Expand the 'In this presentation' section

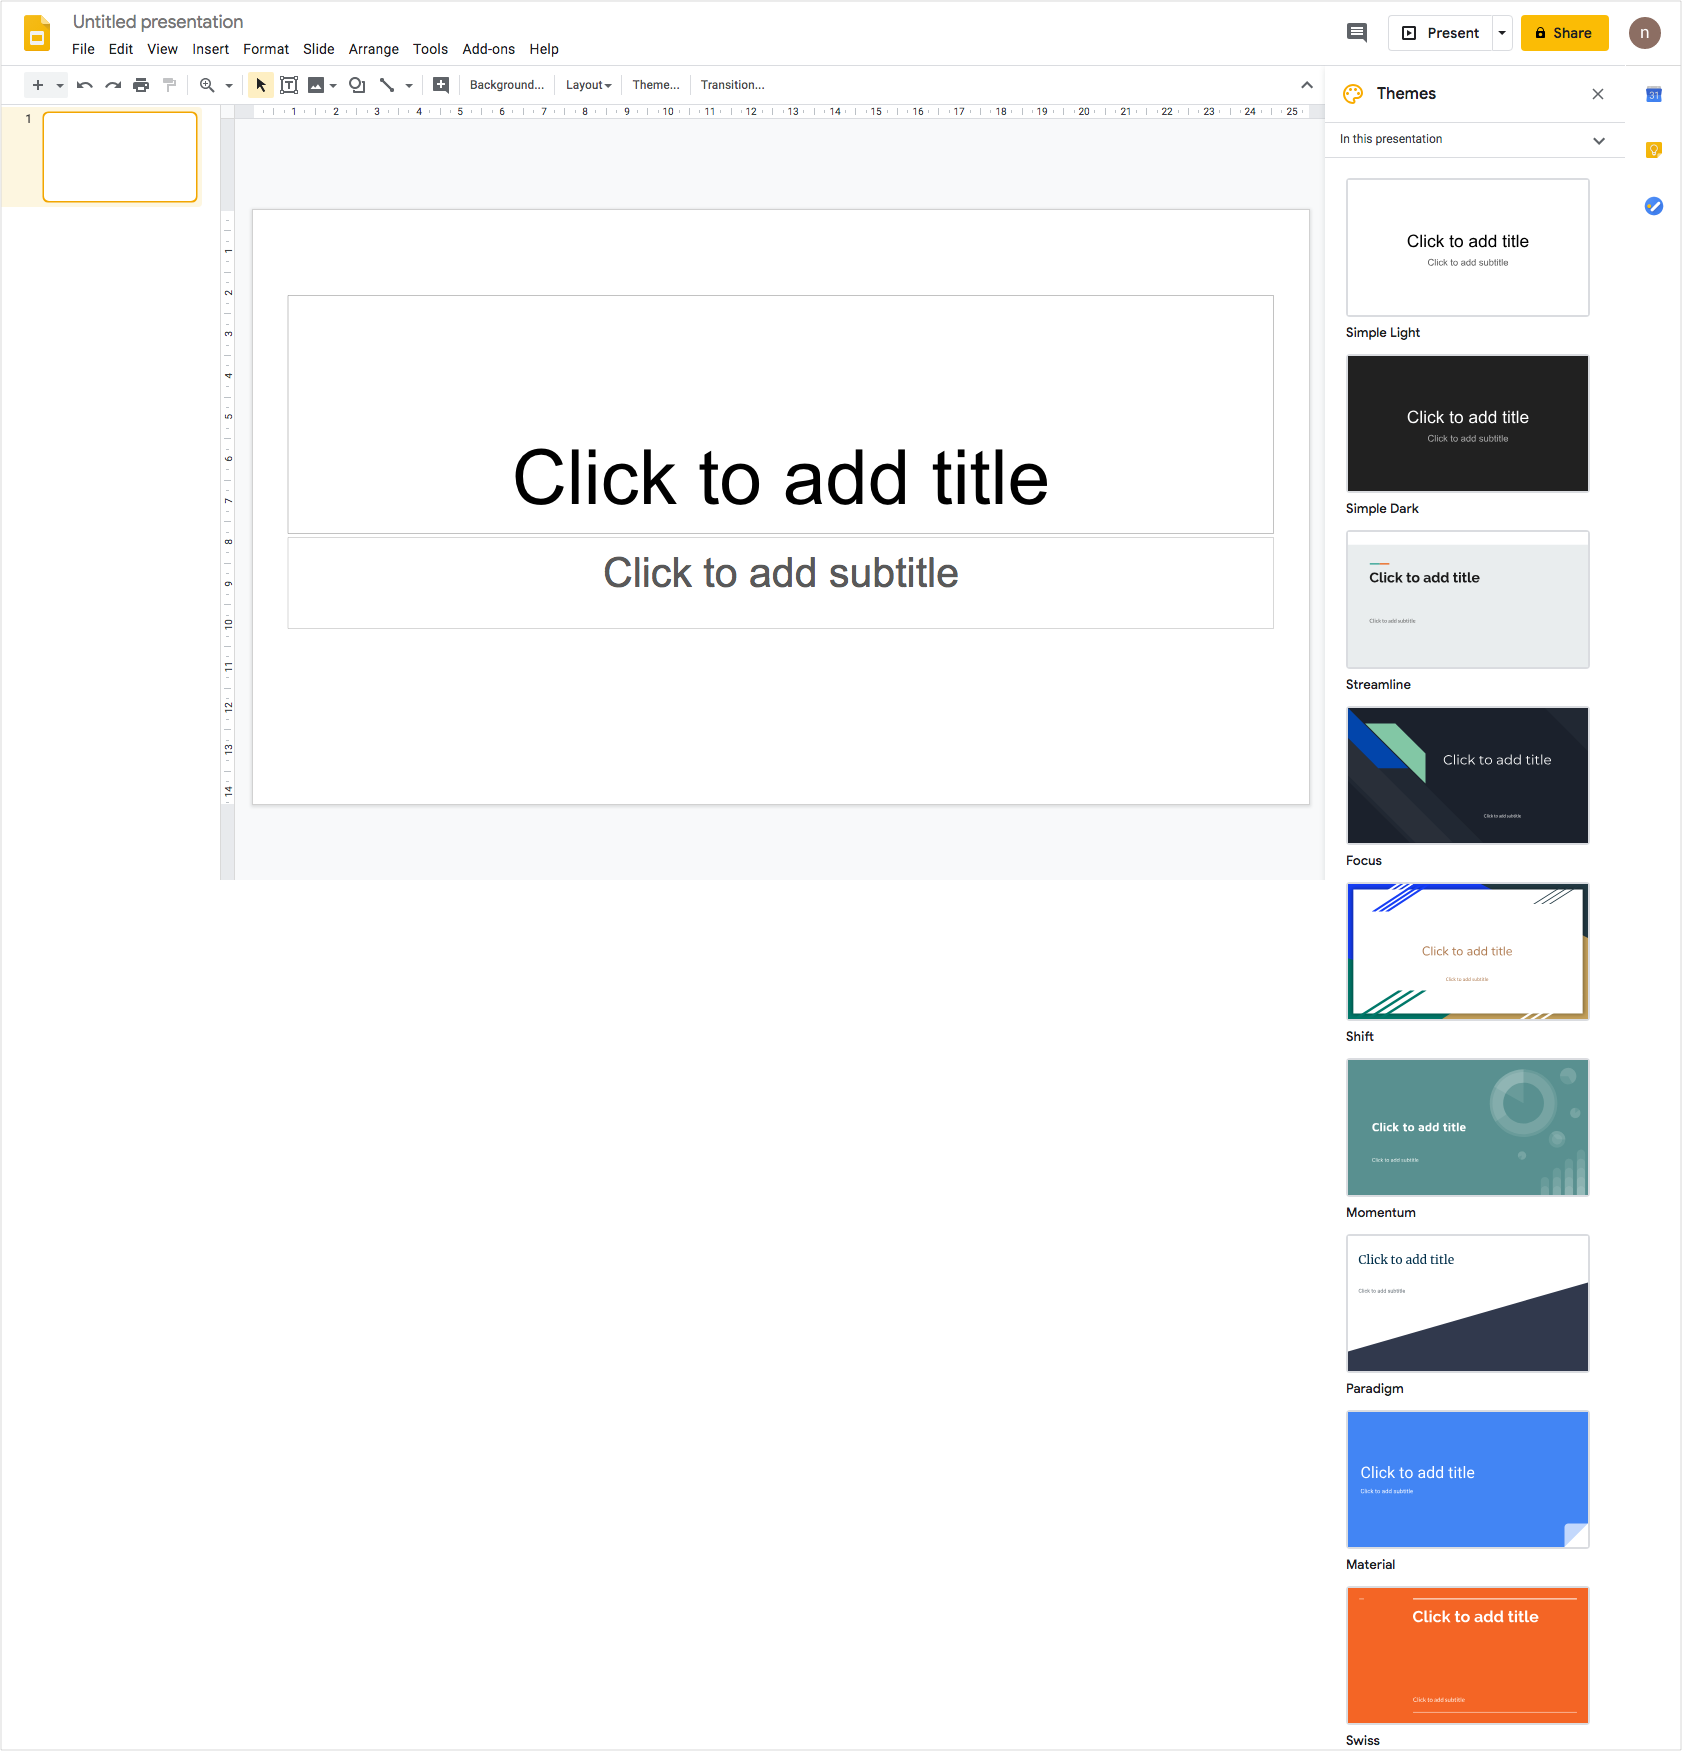[1599, 140]
